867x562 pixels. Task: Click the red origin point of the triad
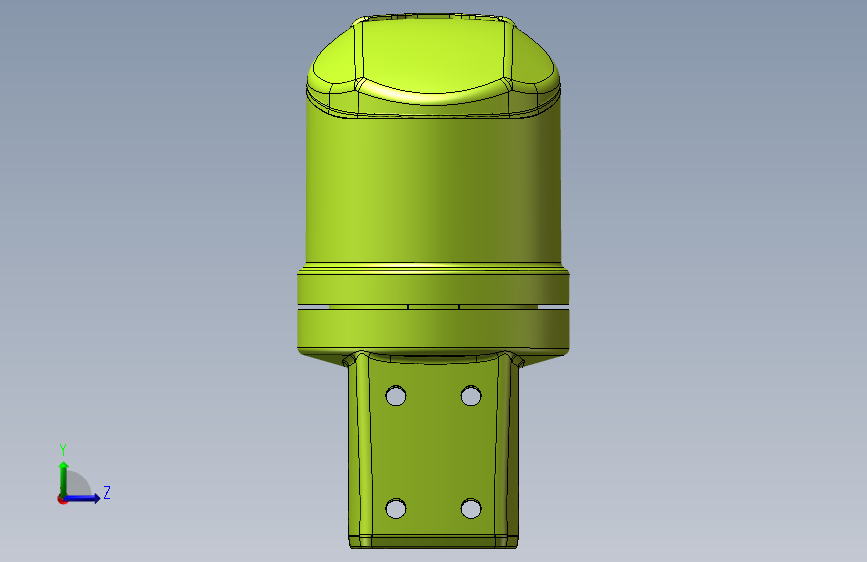tap(62, 499)
